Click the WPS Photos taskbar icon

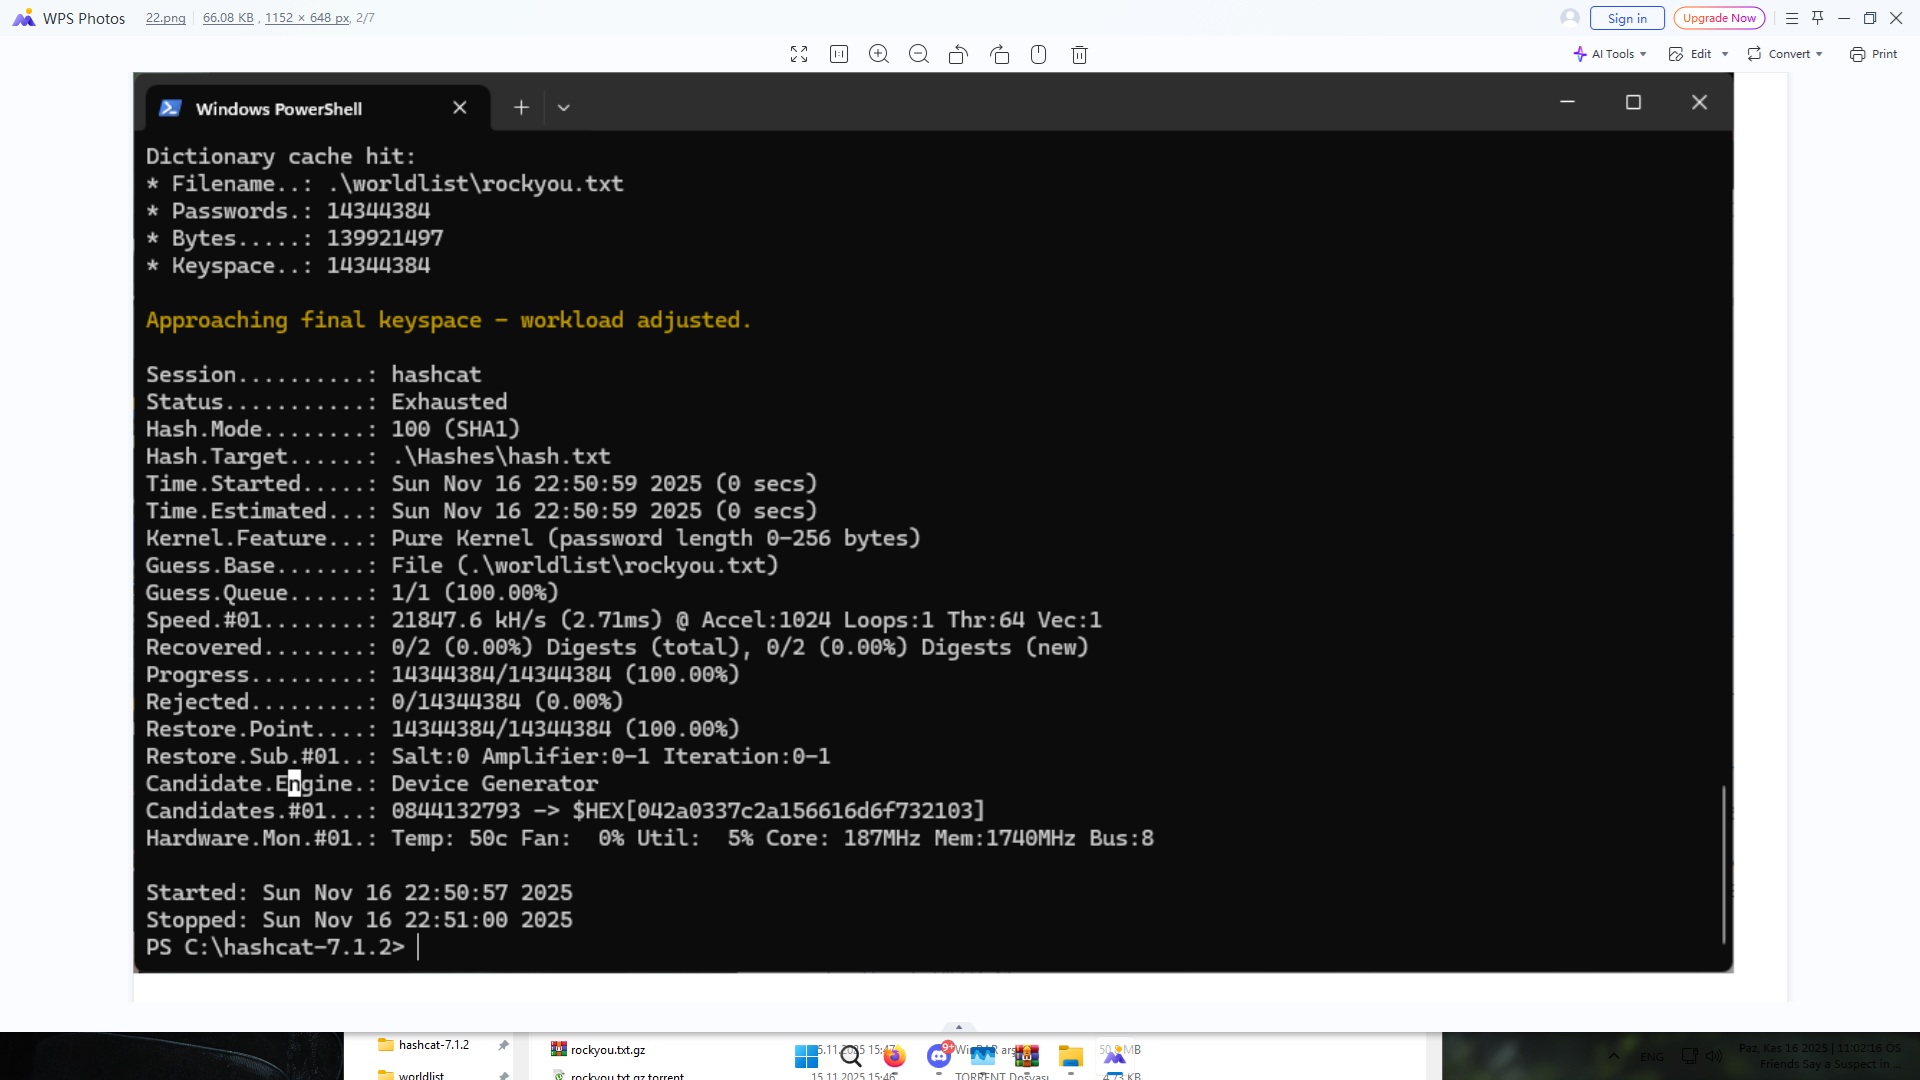pyautogui.click(x=1115, y=1056)
